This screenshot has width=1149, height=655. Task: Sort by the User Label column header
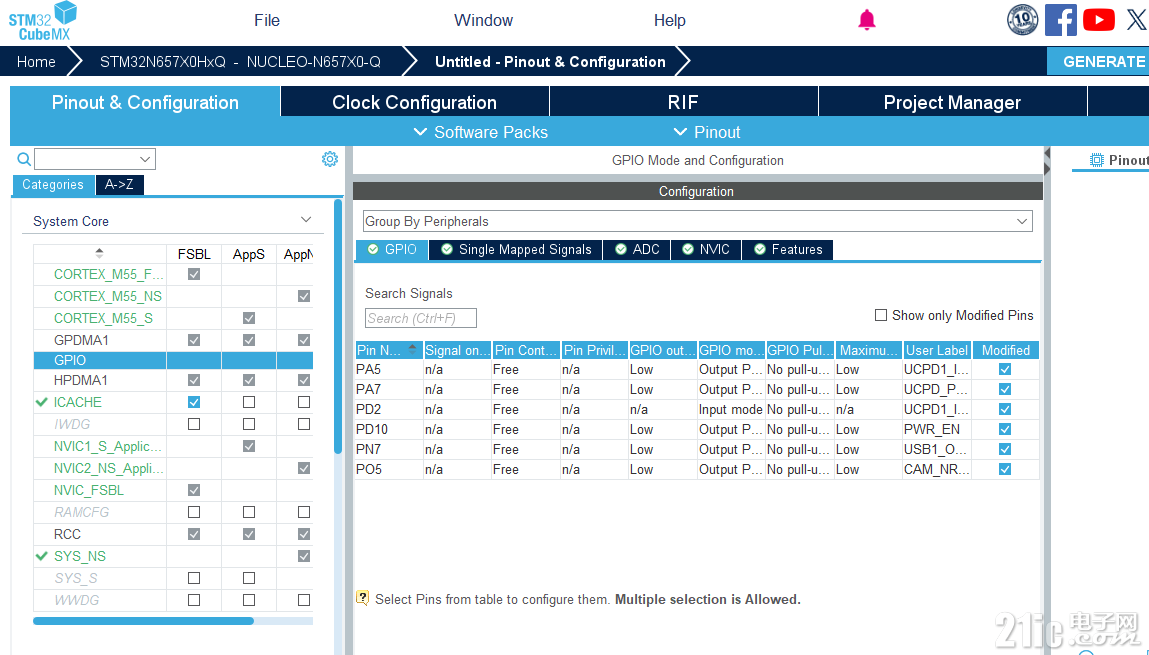point(937,350)
